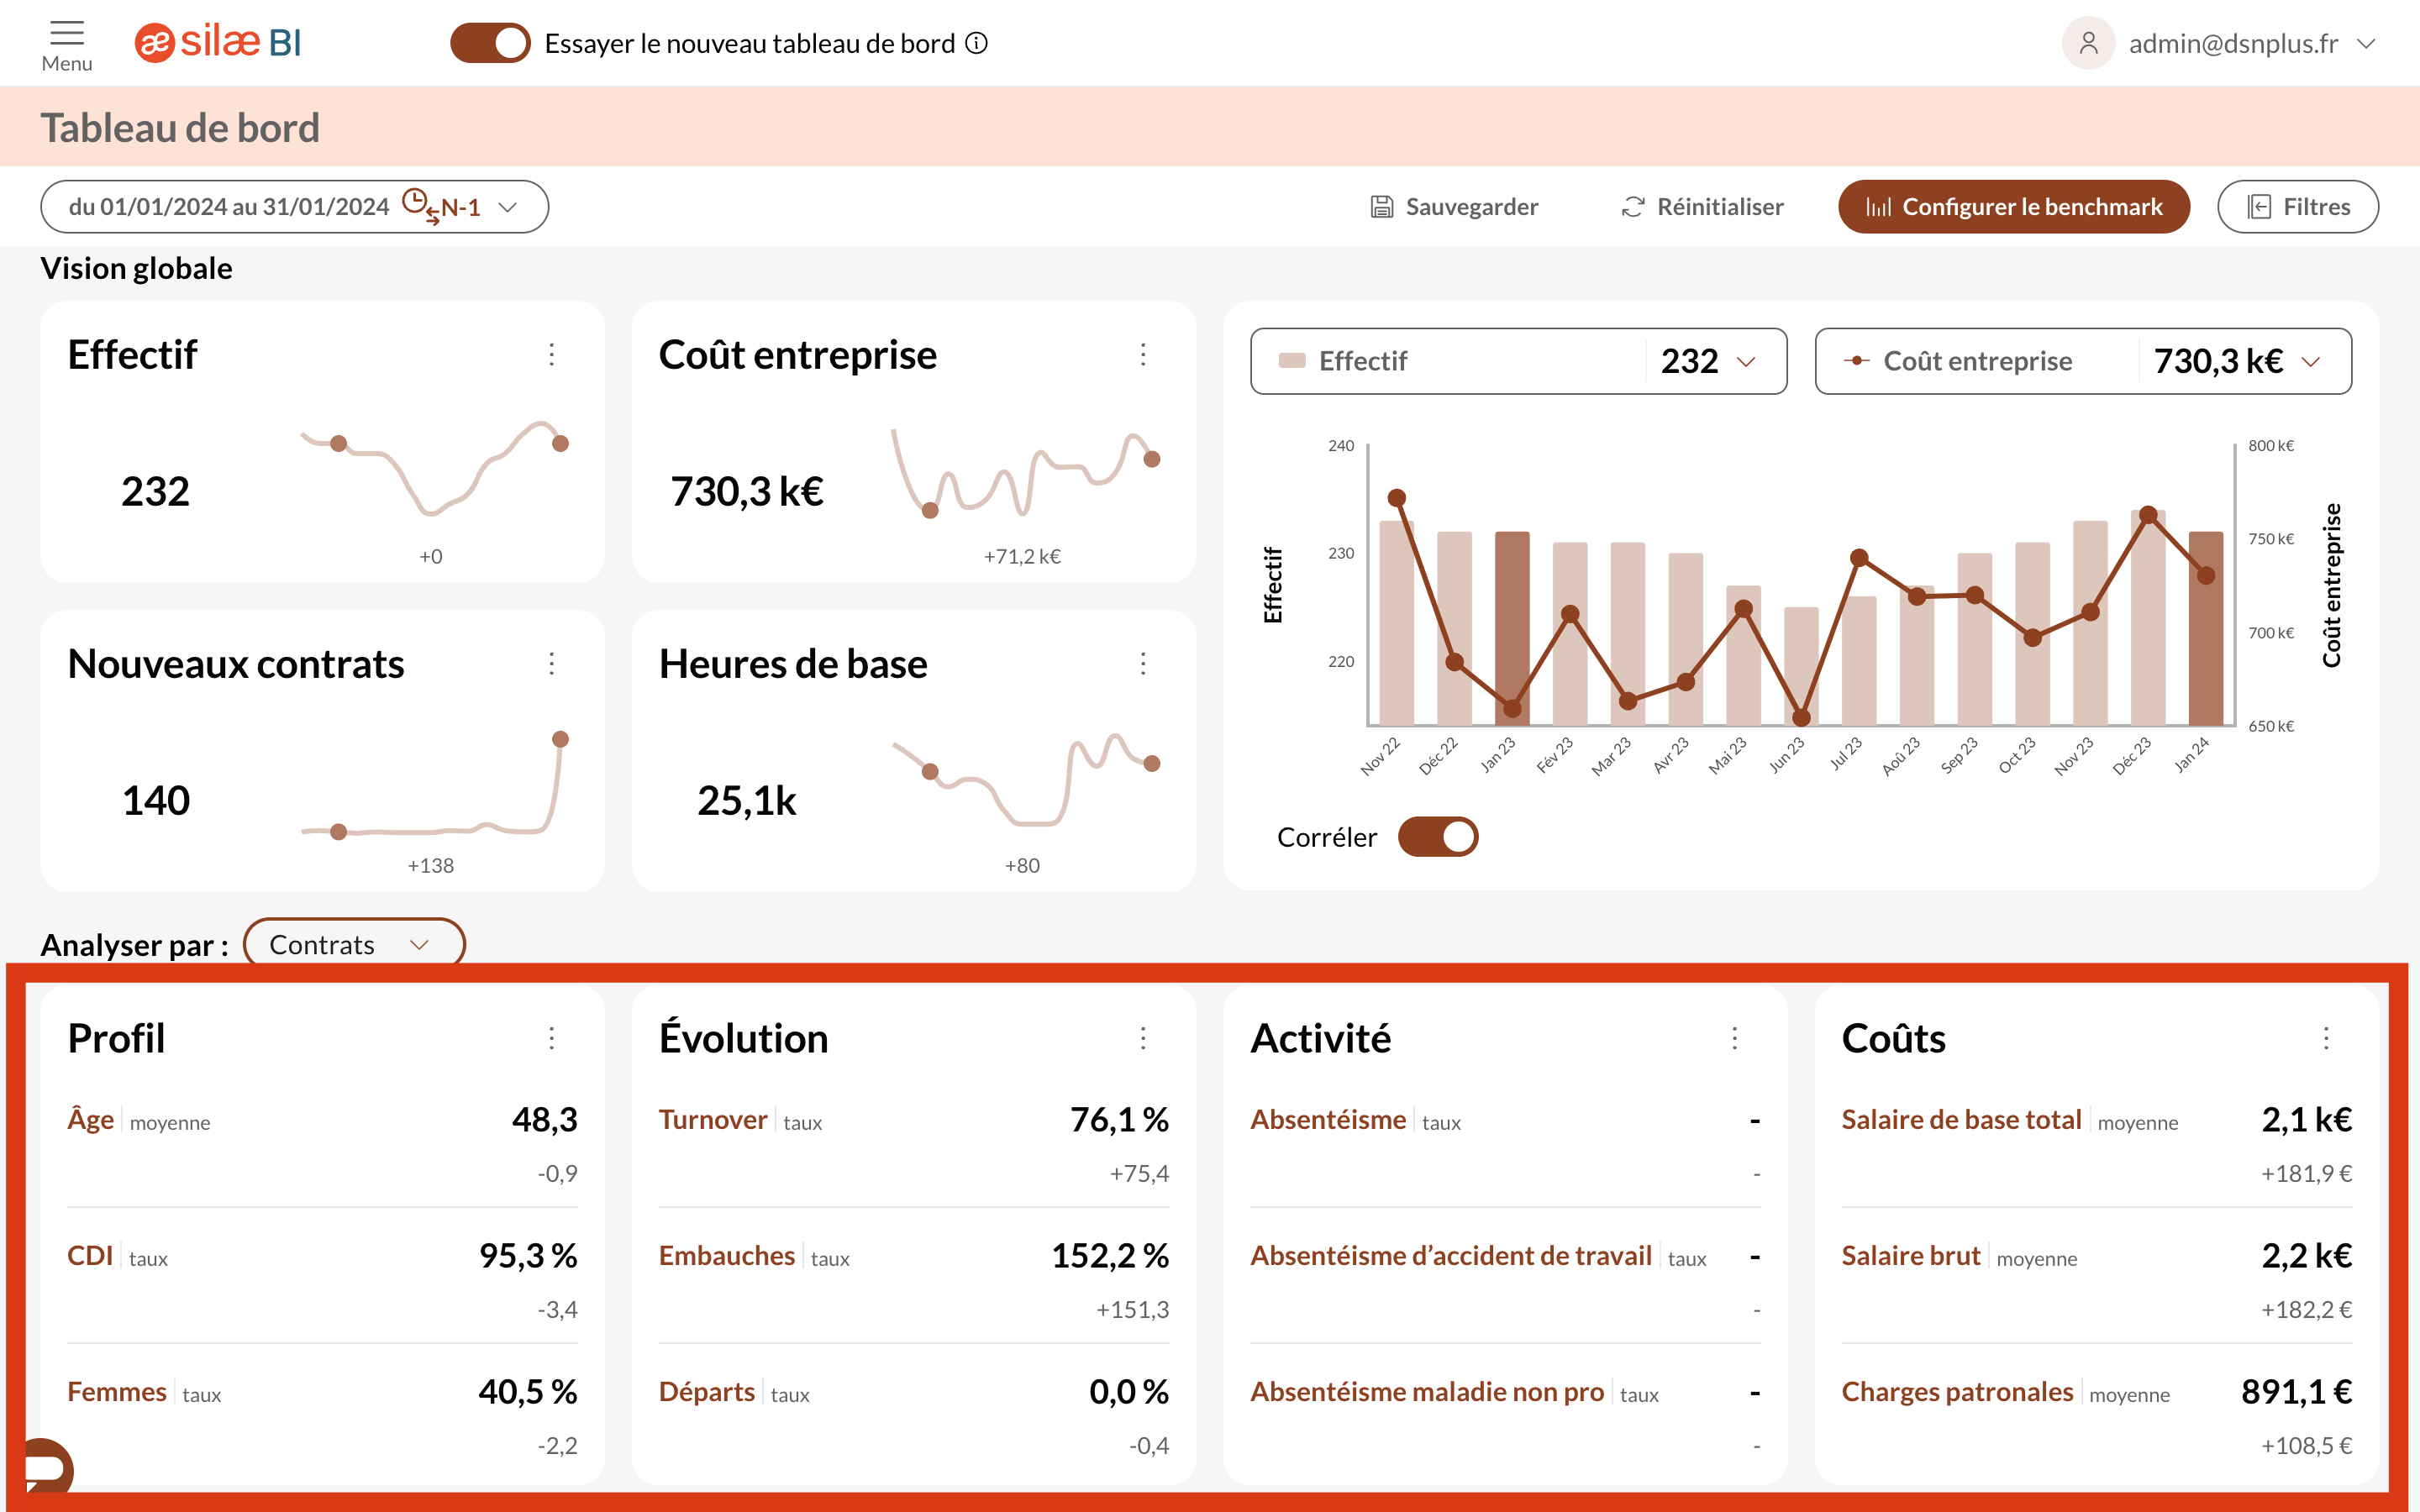
Task: Click the Nouveaux contrats sparkline chart
Action: [435, 785]
